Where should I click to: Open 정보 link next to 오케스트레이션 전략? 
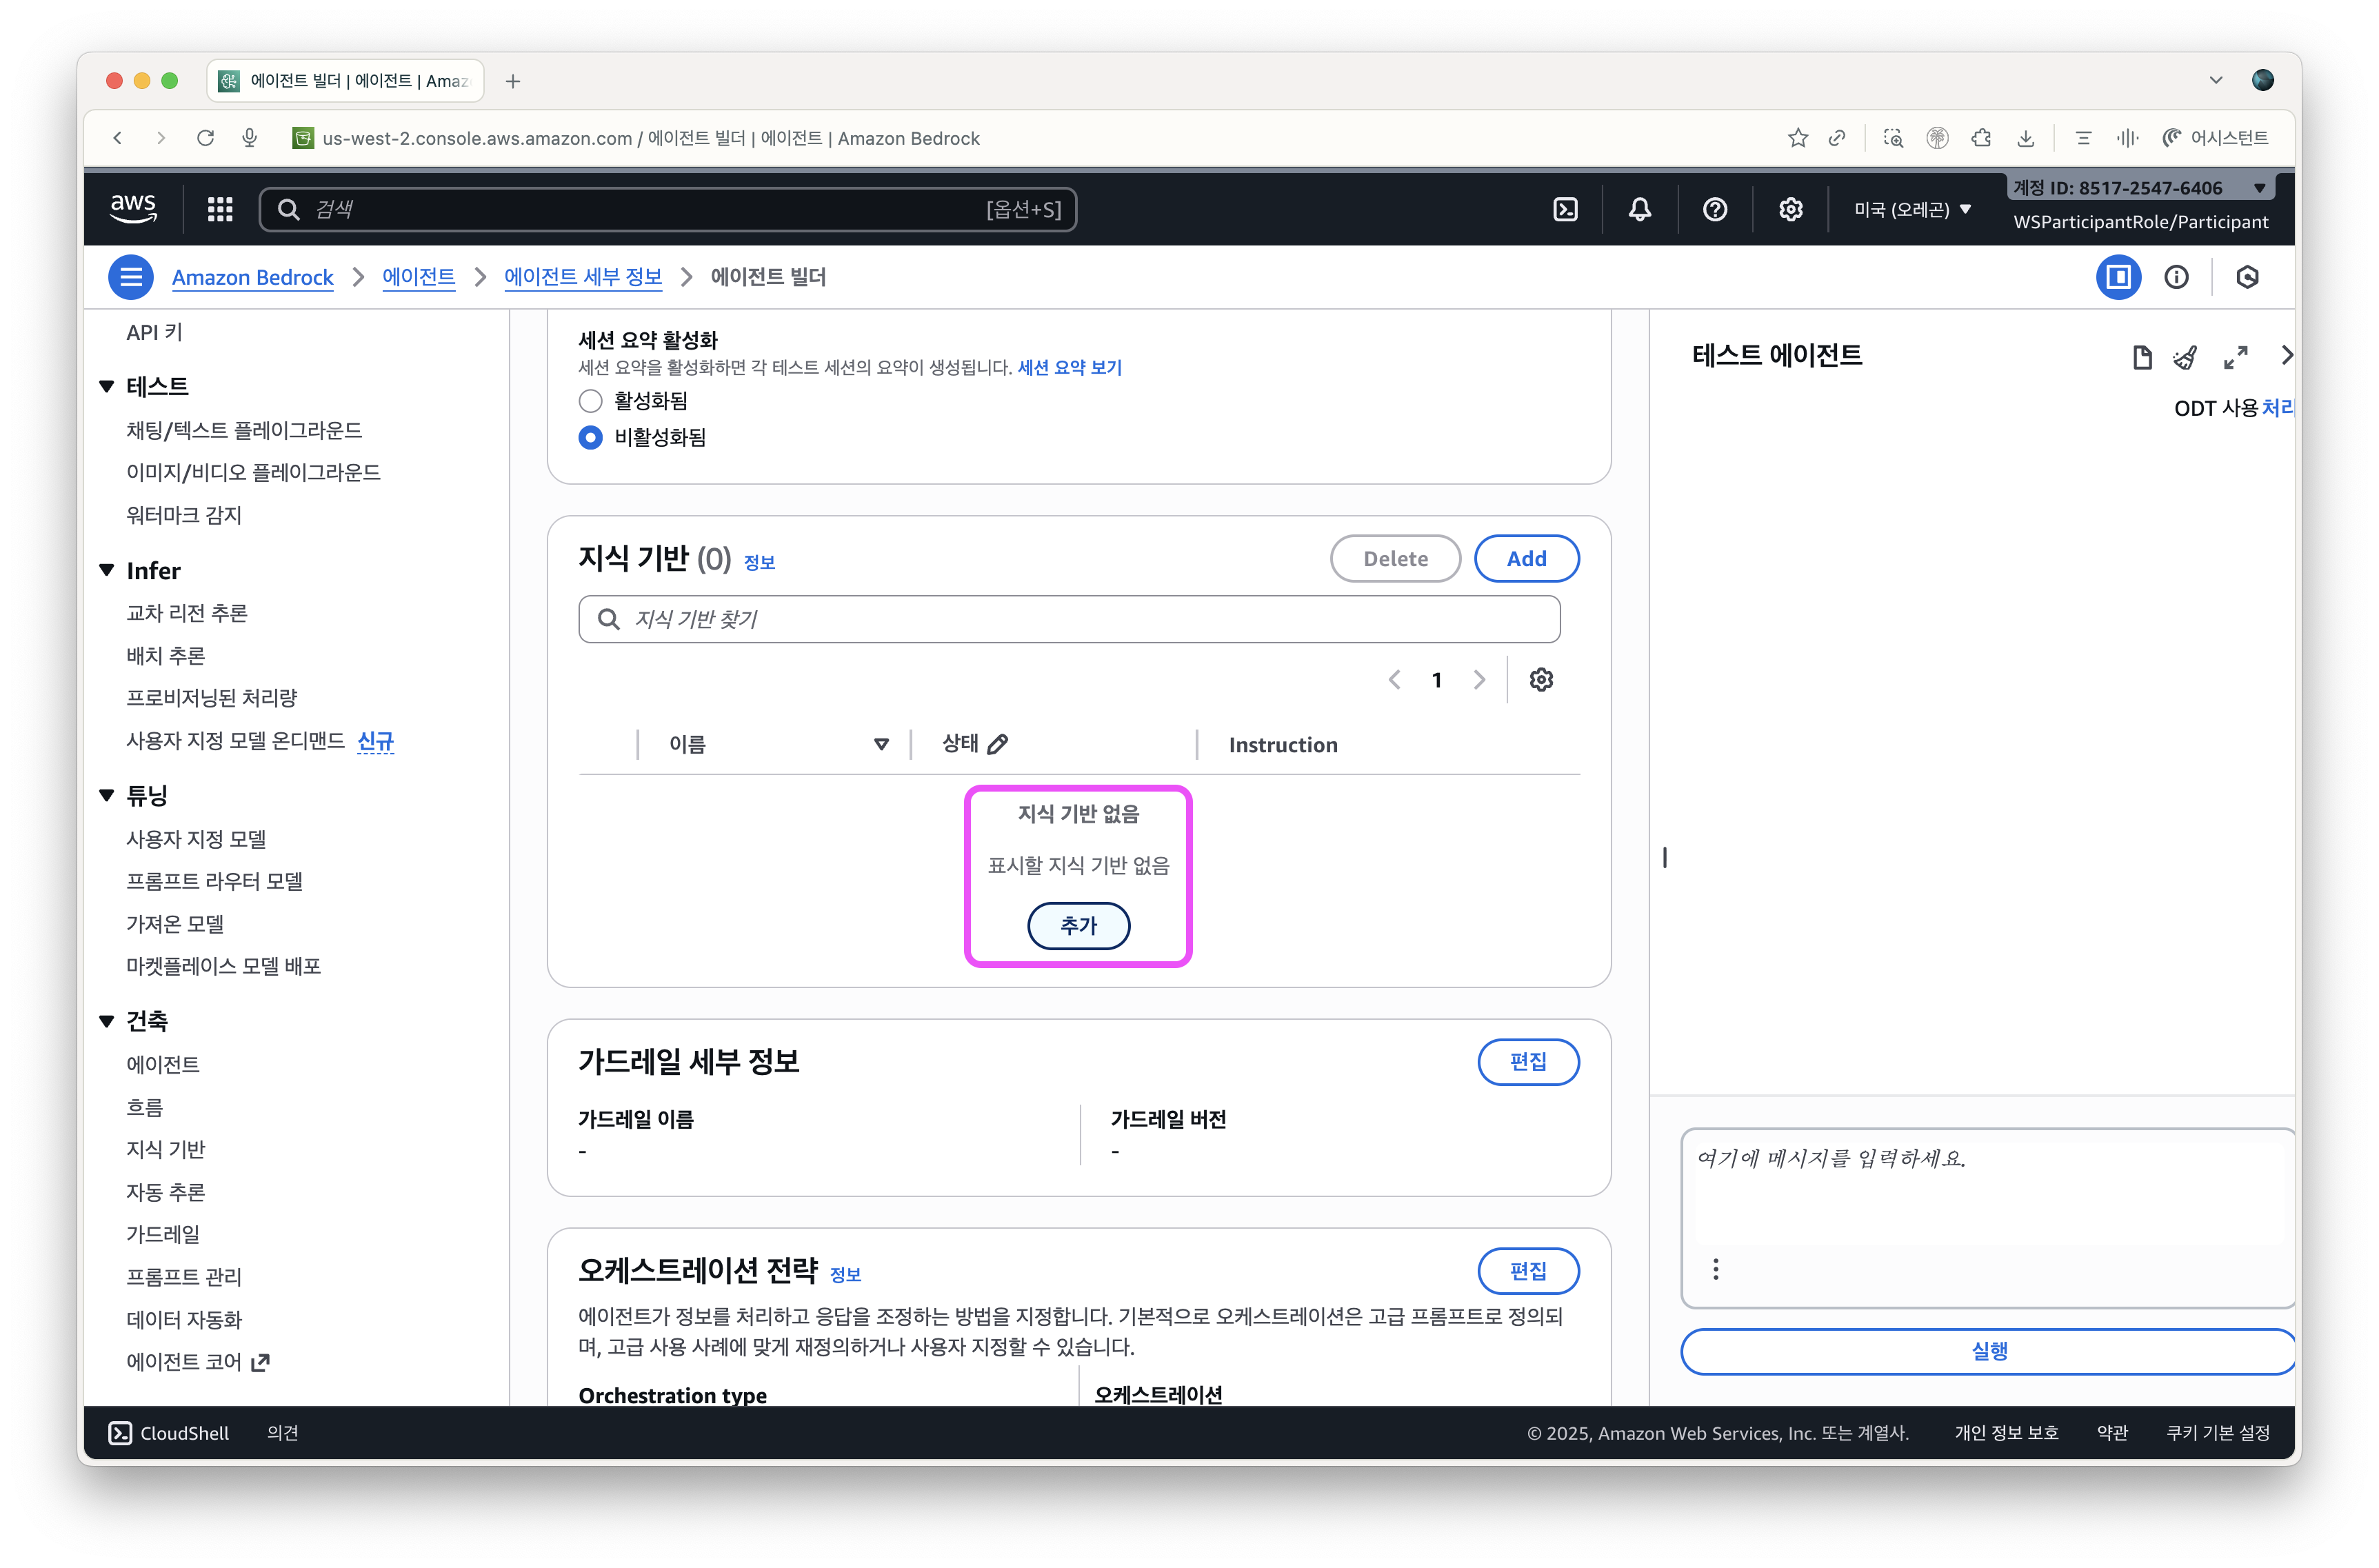tap(845, 1274)
